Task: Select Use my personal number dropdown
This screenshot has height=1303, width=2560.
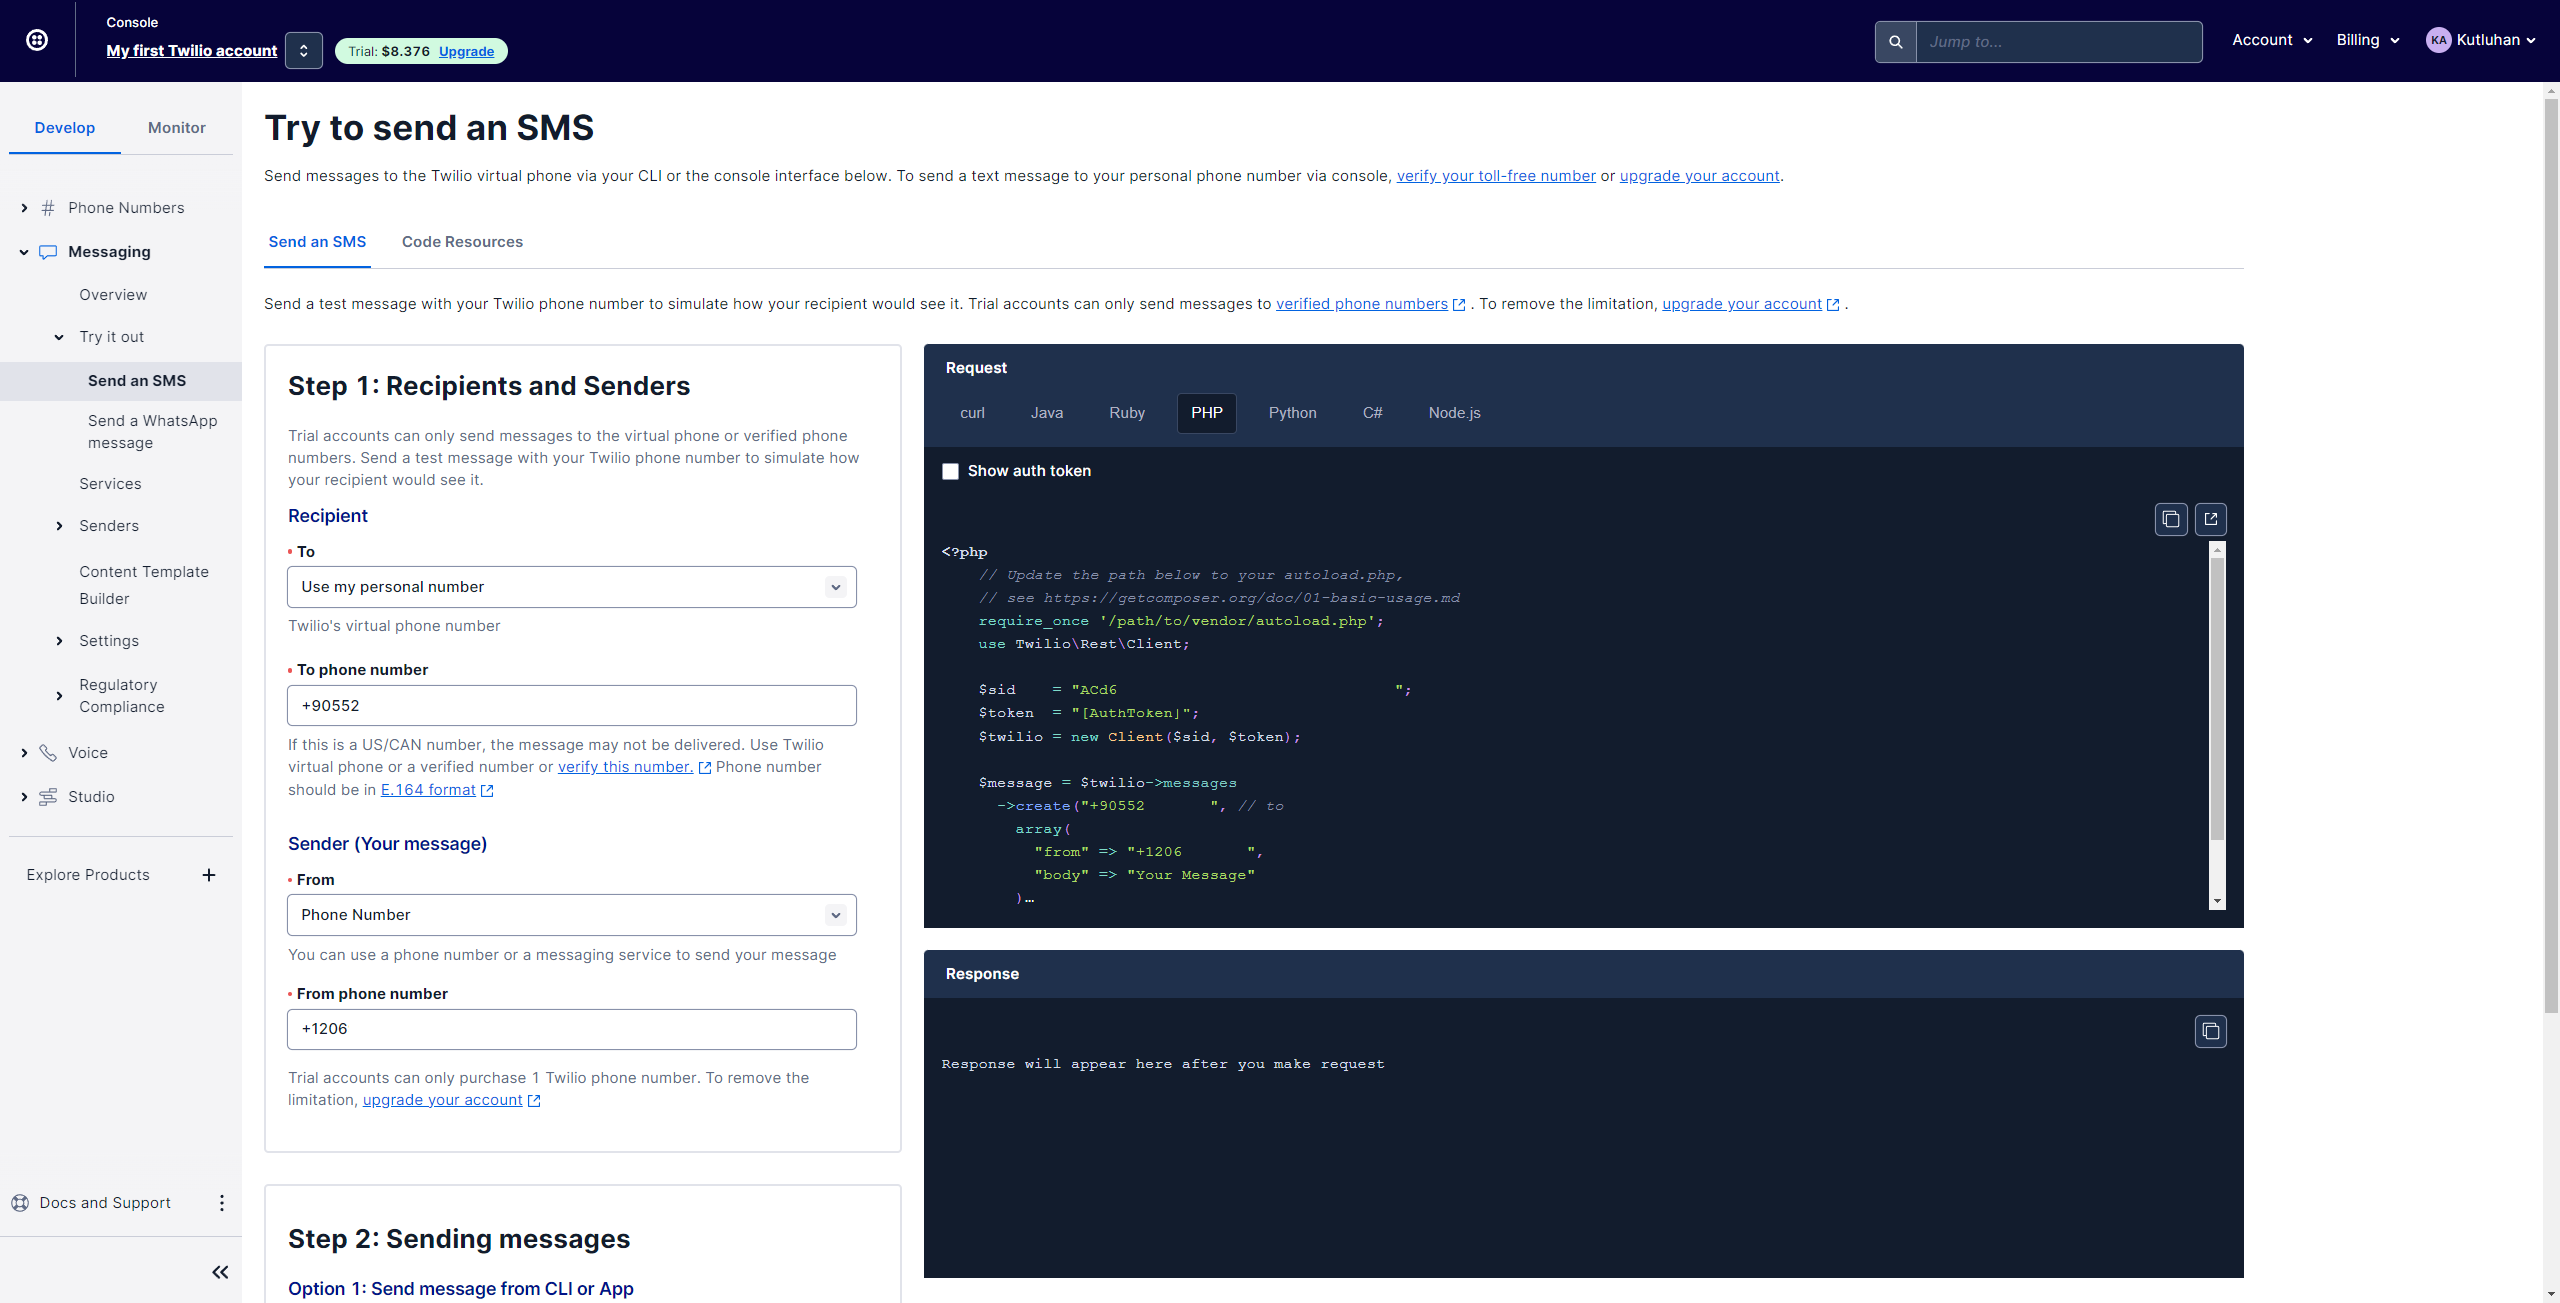Action: click(571, 585)
